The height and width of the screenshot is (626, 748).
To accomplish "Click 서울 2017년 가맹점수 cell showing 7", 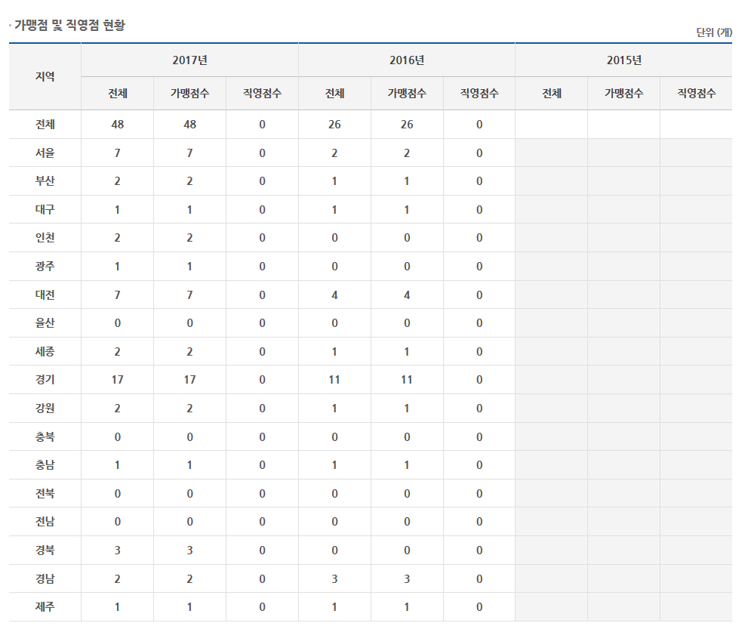I will pos(189,153).
